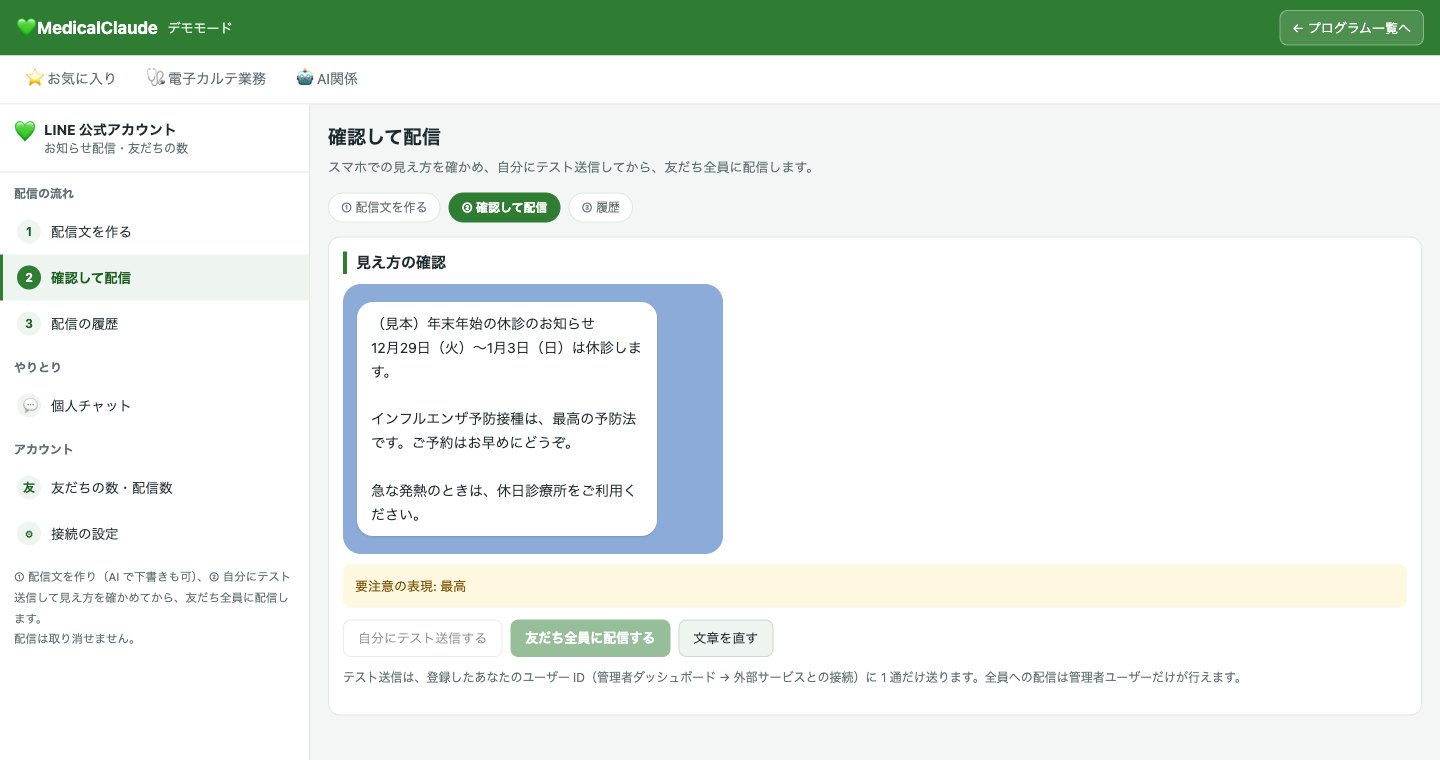This screenshot has width=1440, height=760.
Task: Click step 1 circle beside 配信文を作る
Action: click(x=29, y=232)
